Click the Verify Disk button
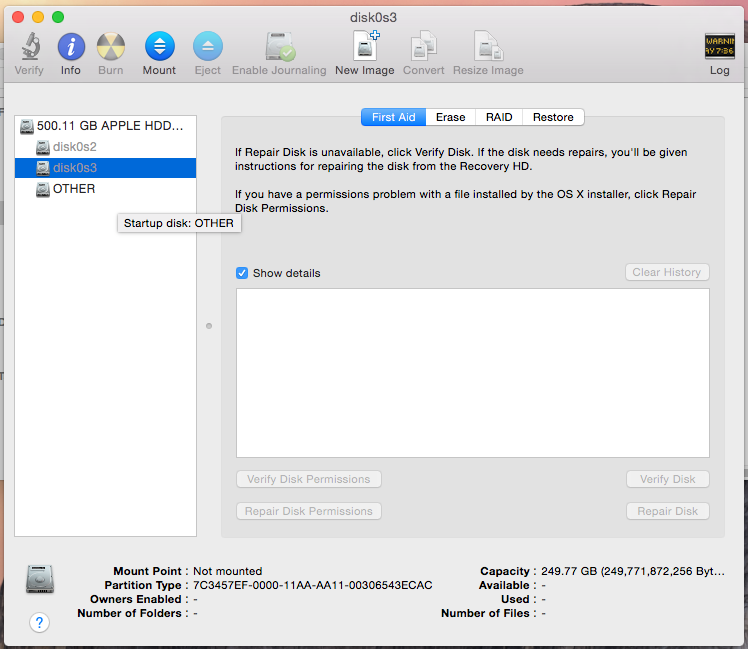Image resolution: width=748 pixels, height=649 pixels. (x=667, y=479)
